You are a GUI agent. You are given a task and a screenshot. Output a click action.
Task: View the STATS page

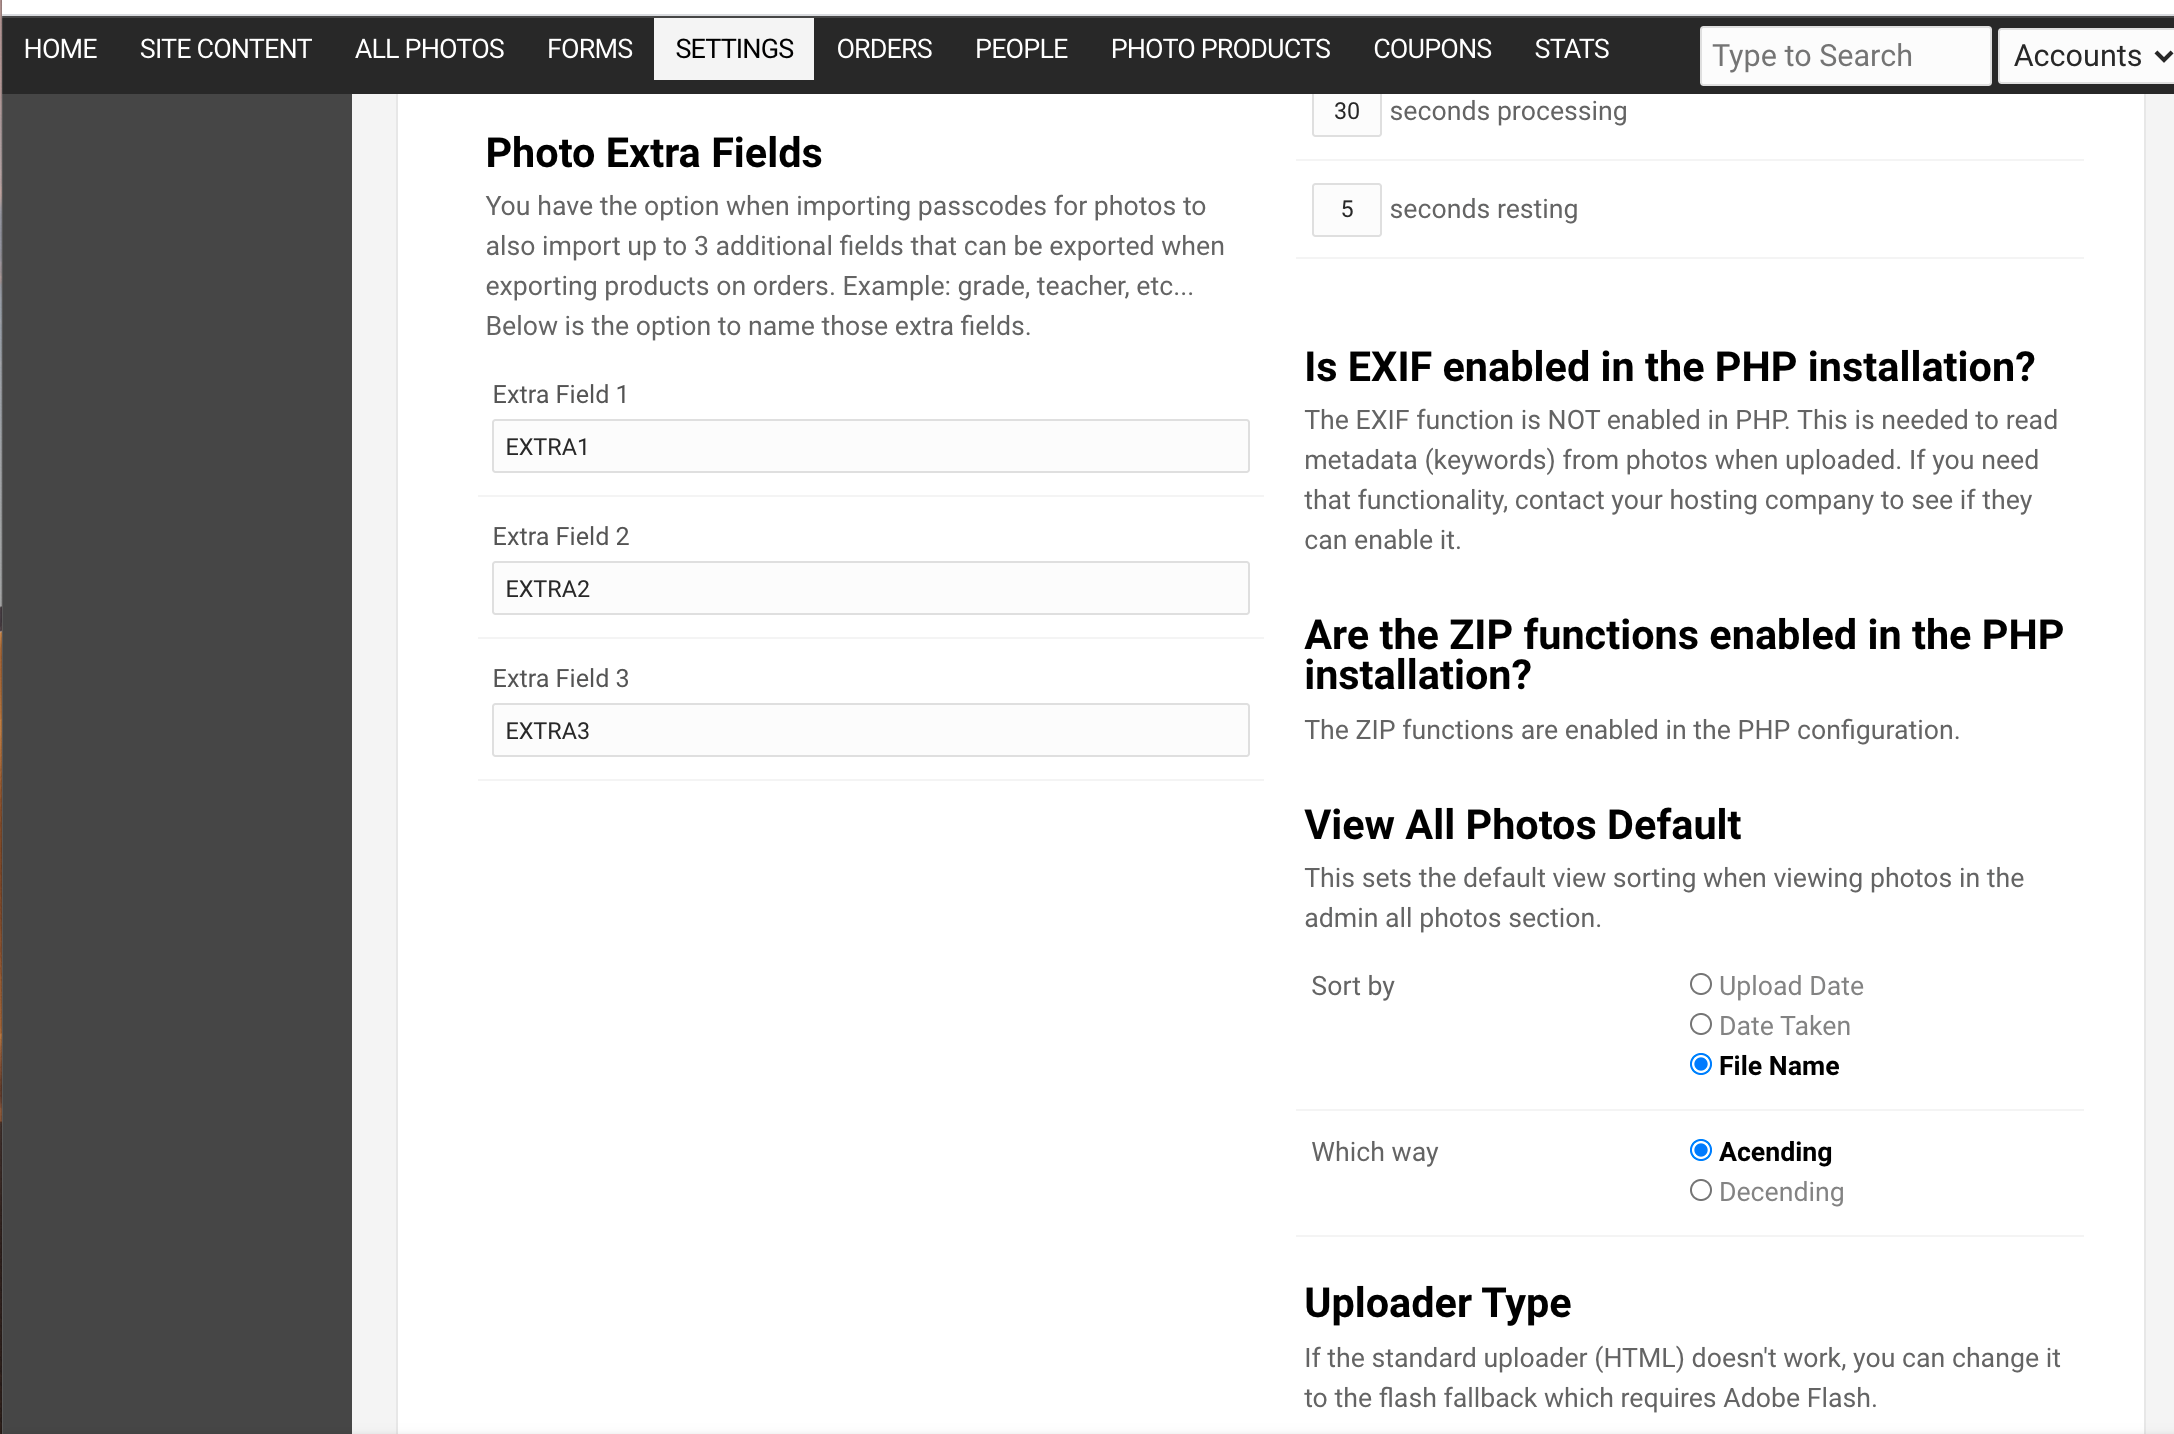(x=1571, y=49)
